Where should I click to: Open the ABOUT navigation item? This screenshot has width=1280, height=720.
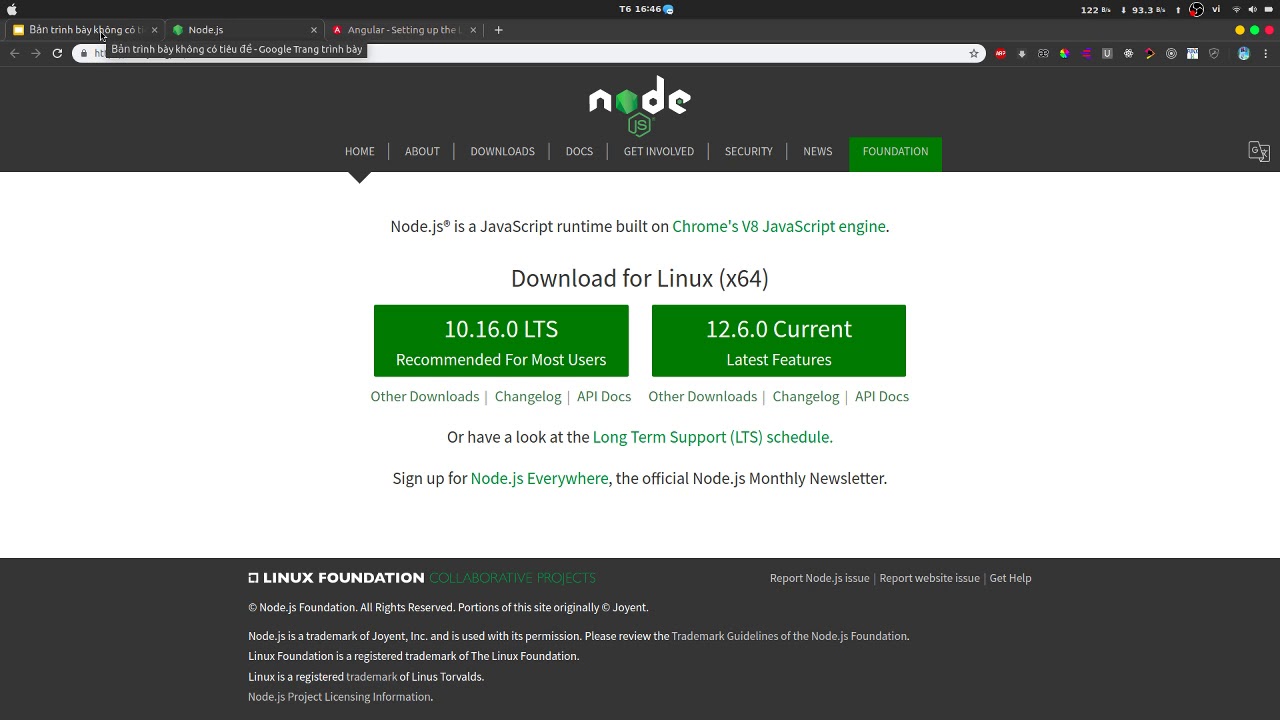pyautogui.click(x=422, y=151)
